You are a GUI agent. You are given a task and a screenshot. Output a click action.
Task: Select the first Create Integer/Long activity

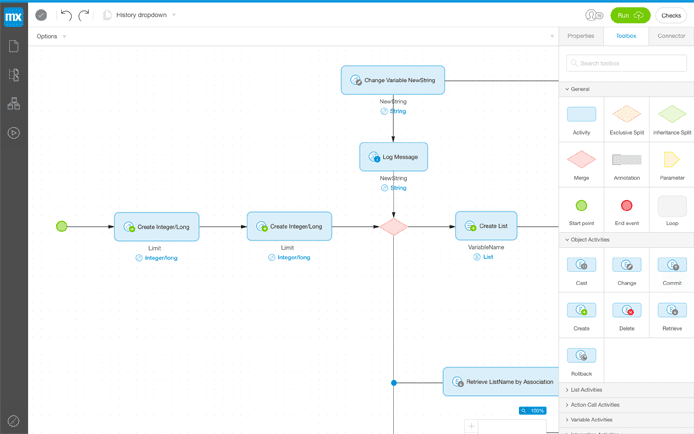click(157, 227)
